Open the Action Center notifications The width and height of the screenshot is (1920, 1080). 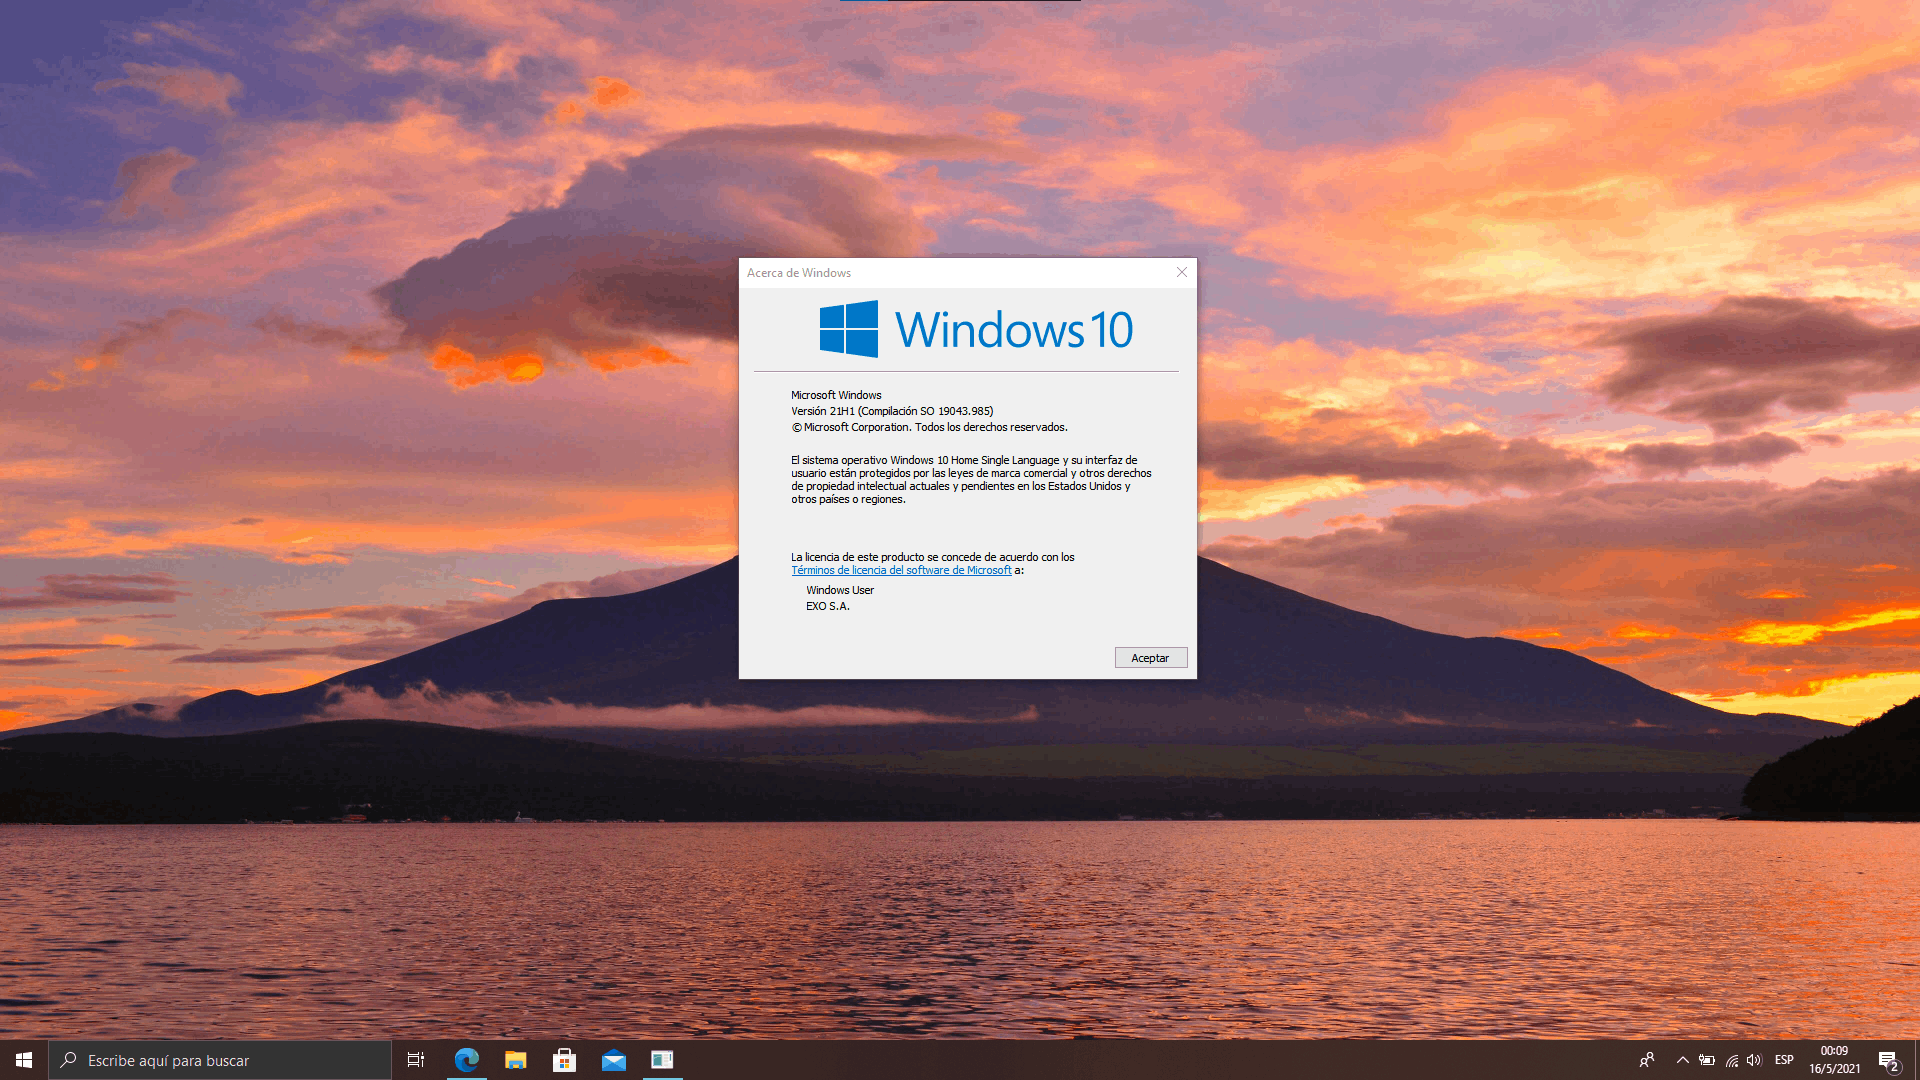pos(1888,1060)
